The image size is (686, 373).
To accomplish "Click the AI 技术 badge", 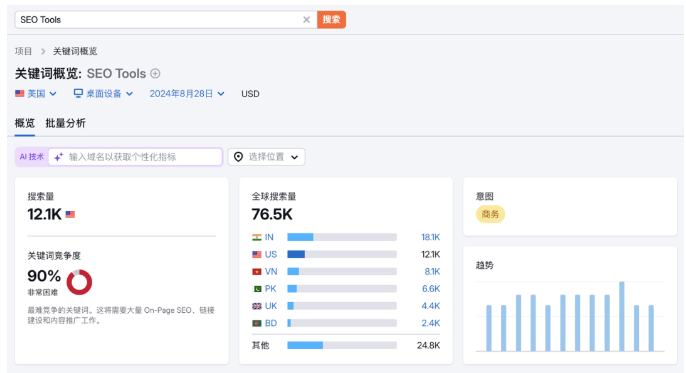I will 32,157.
